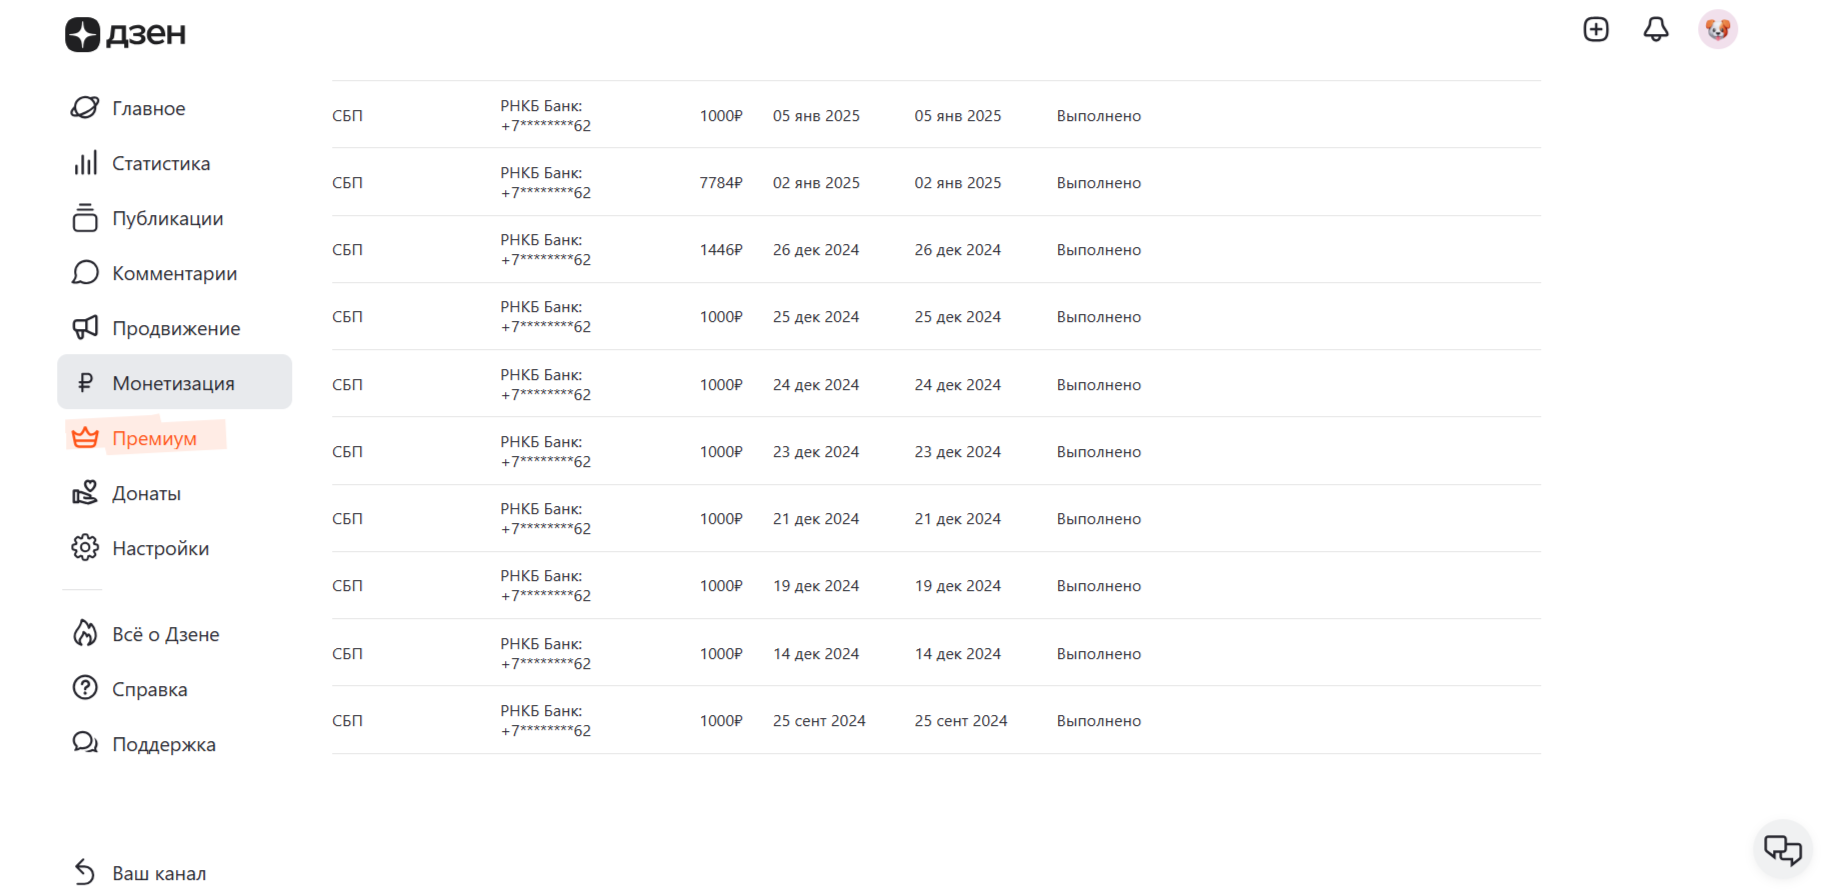Open the chat widget floating button
Screen dimensions: 1831x895
coord(1782,850)
